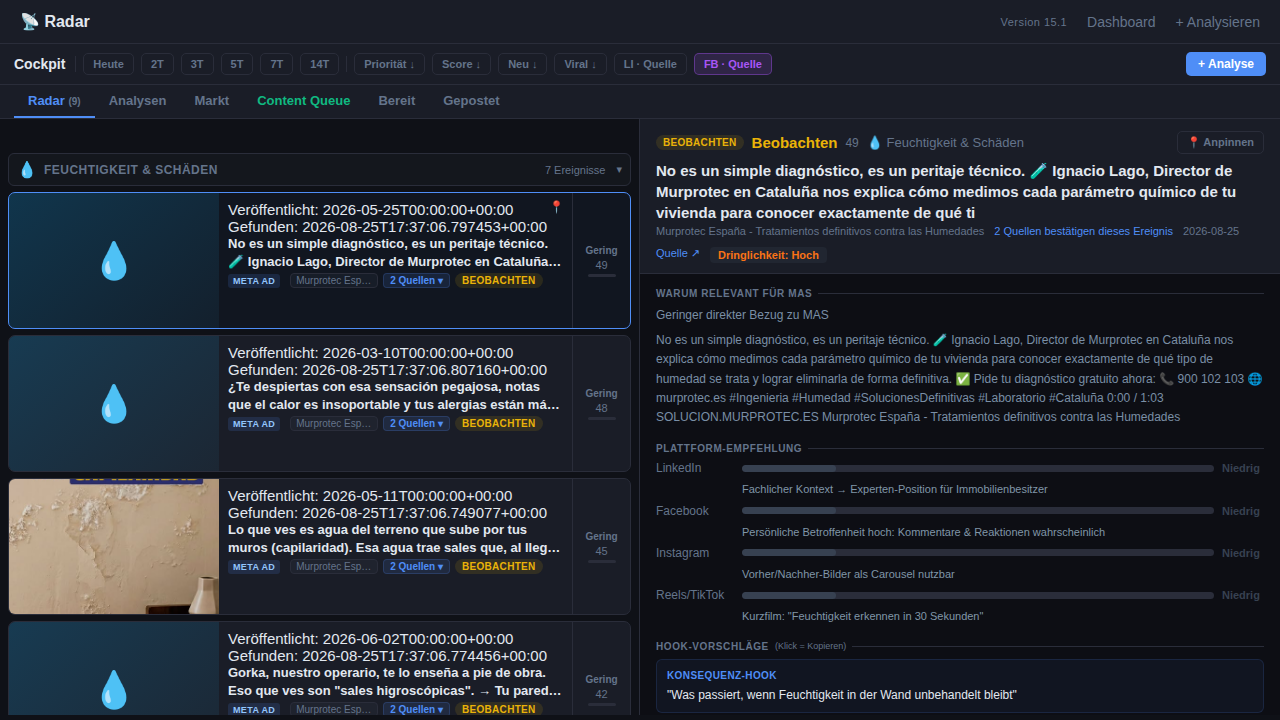Click 'Geringer direkter Bezug zu MAS'

pyautogui.click(x=742, y=314)
